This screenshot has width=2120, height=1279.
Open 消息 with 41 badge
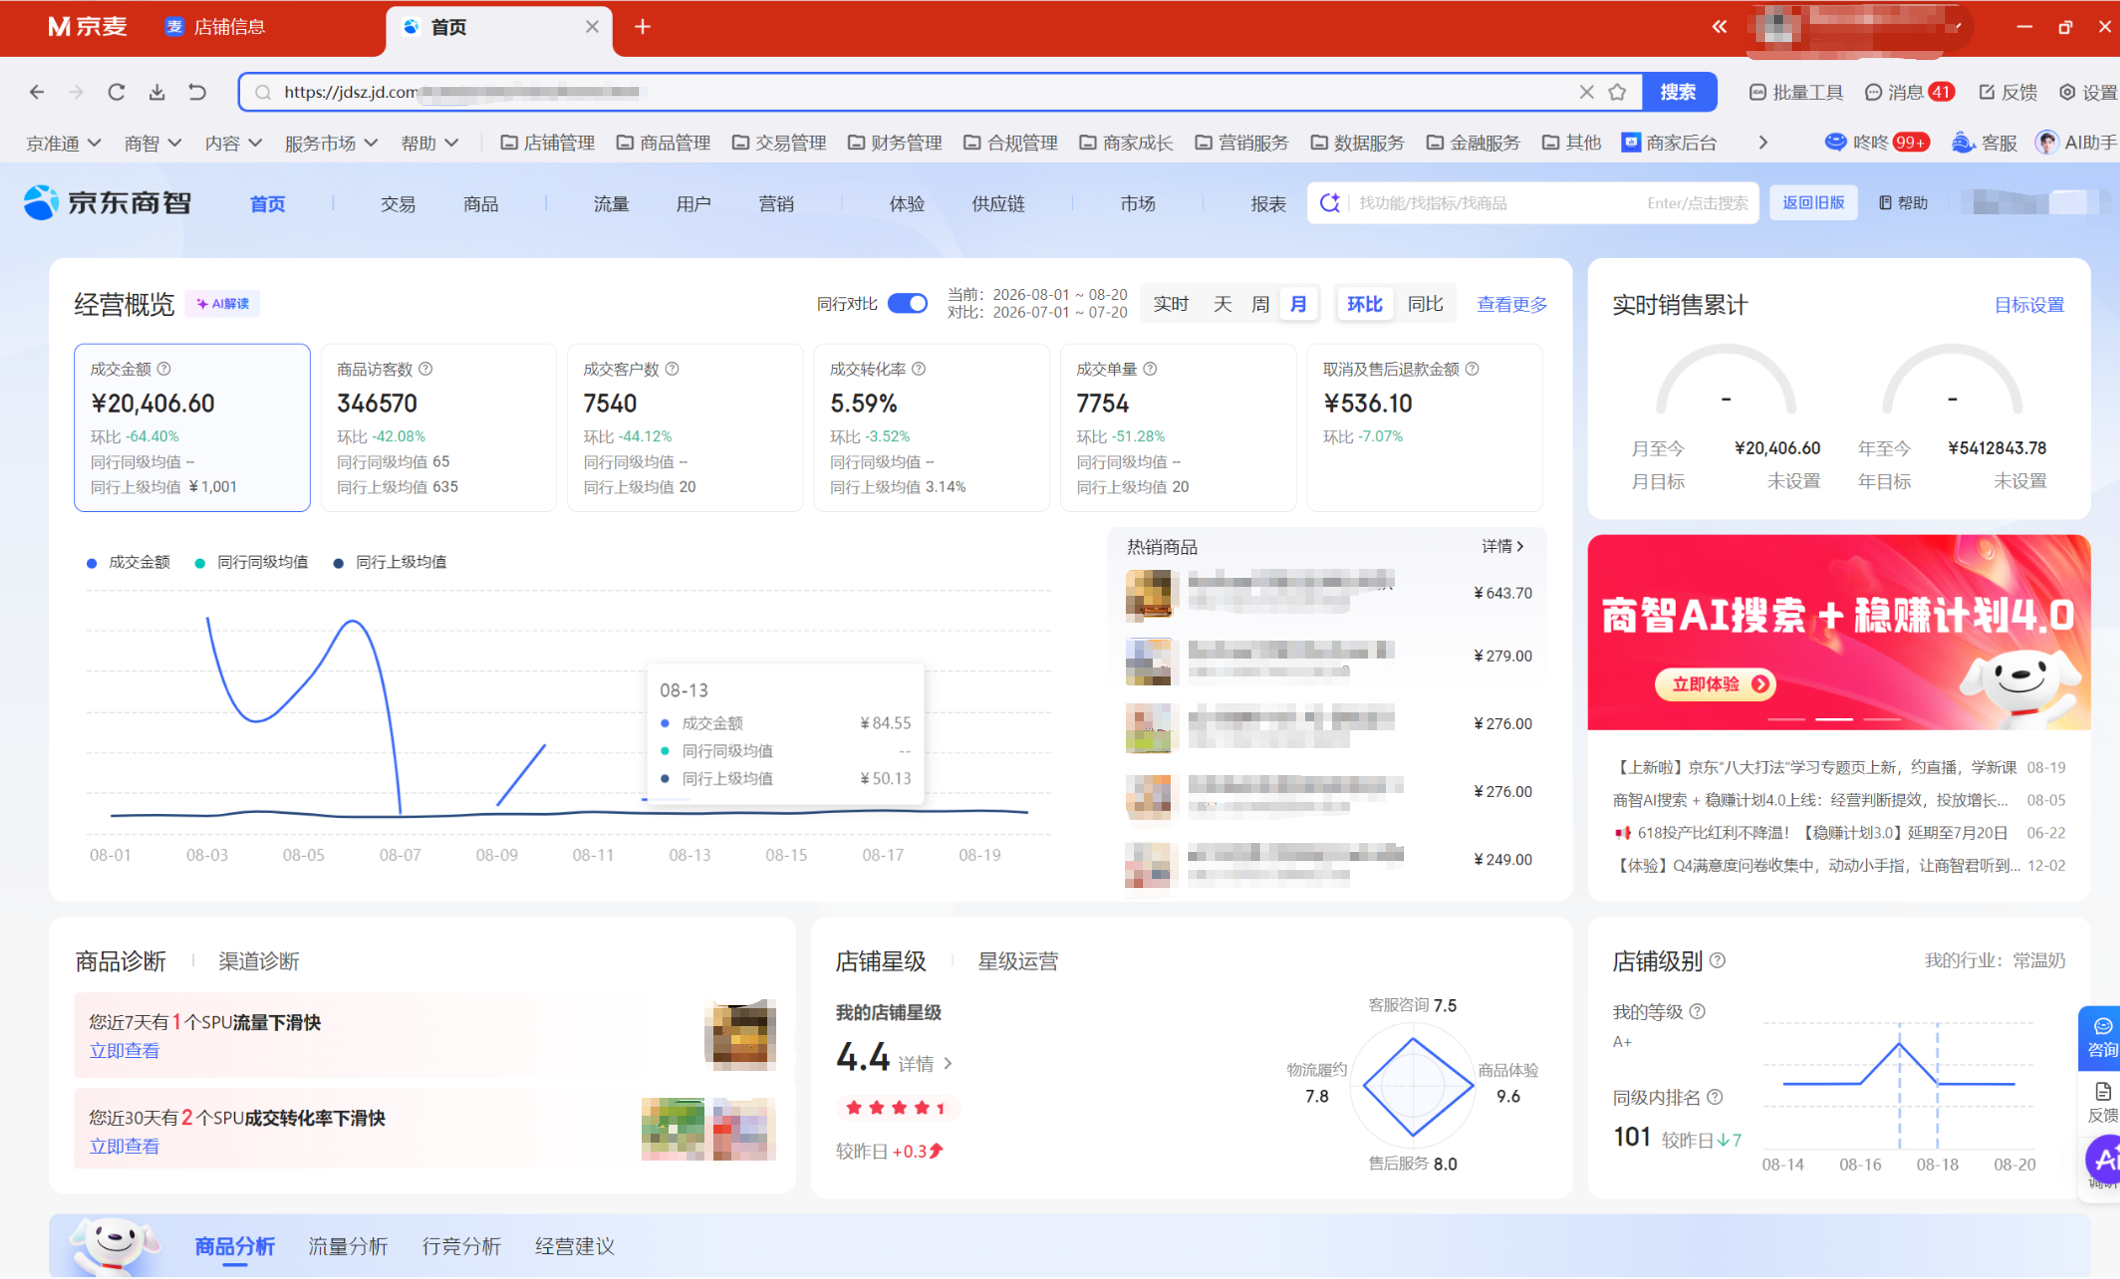coord(1909,92)
